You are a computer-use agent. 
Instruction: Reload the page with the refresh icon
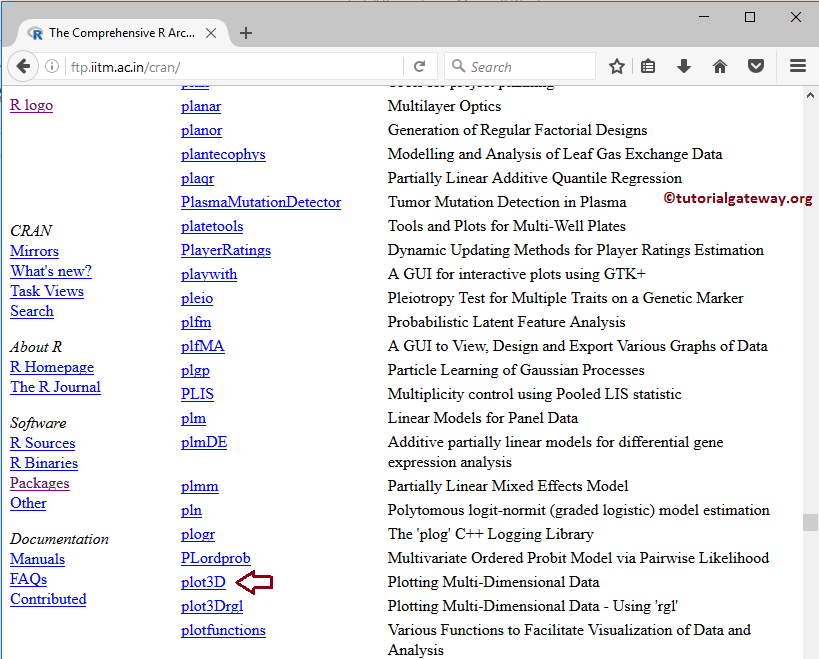point(420,67)
